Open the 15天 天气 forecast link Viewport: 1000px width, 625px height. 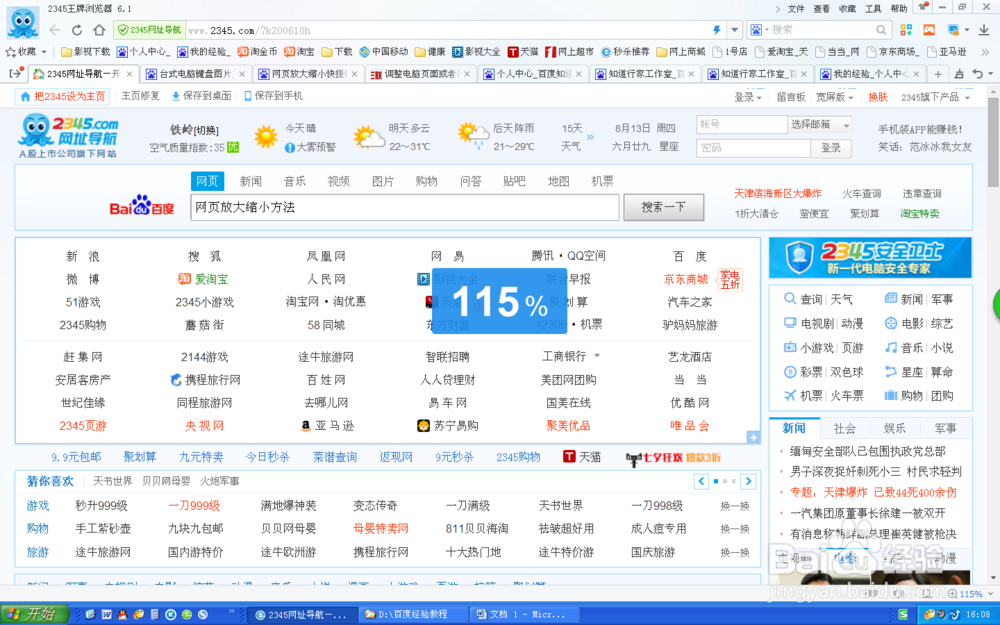[571, 137]
